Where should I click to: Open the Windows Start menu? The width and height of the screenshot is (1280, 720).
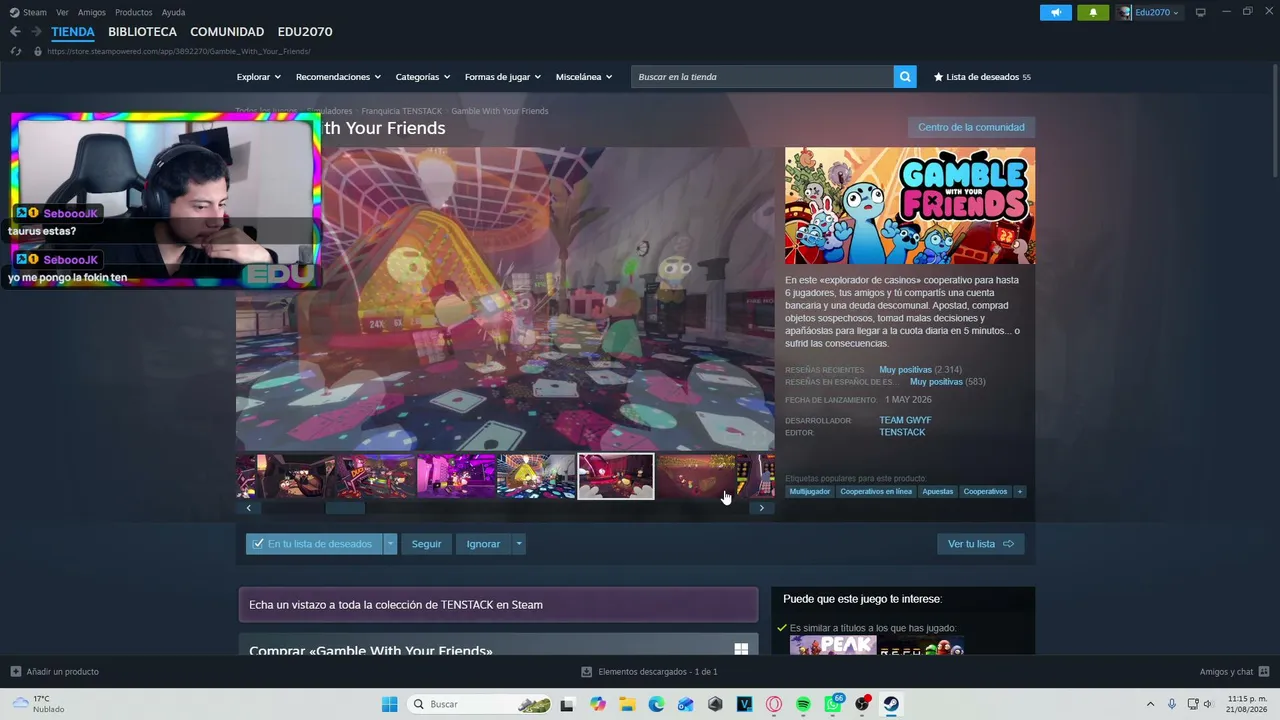click(389, 704)
